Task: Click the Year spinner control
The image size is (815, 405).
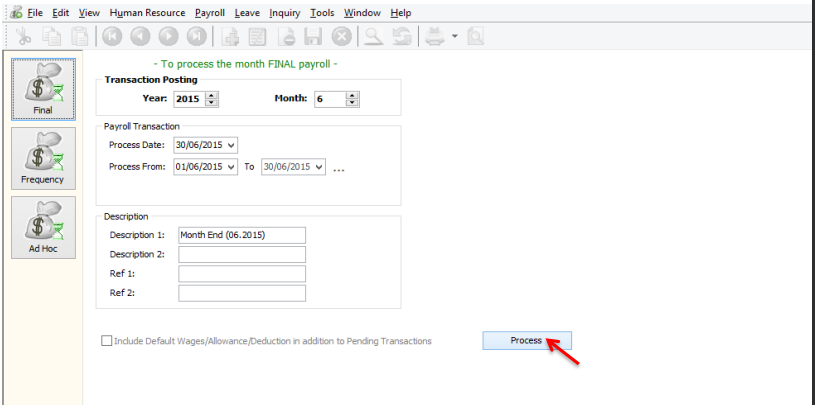Action: pyautogui.click(x=211, y=99)
